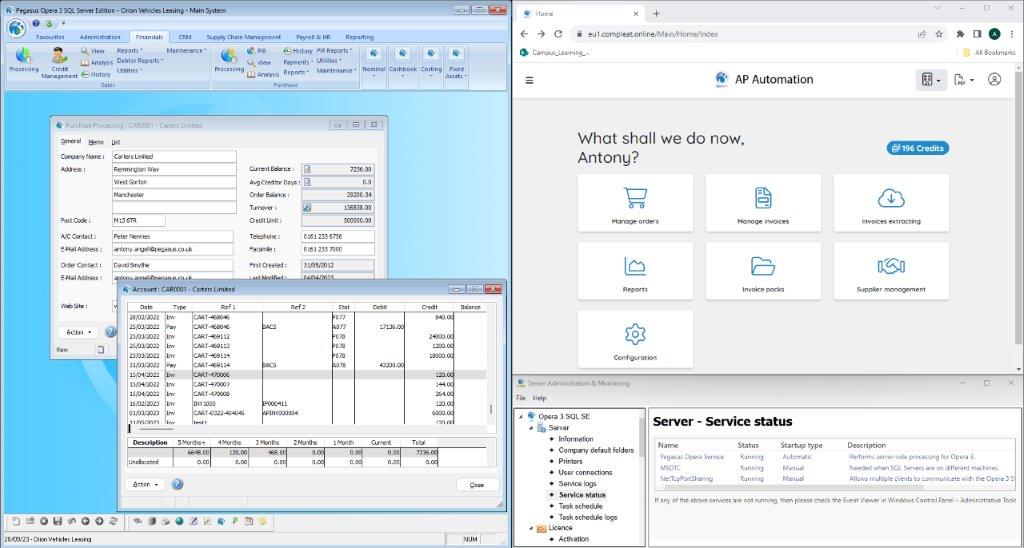Open the Debtor Reports dropdown
The image size is (1024, 548).
pyautogui.click(x=140, y=61)
